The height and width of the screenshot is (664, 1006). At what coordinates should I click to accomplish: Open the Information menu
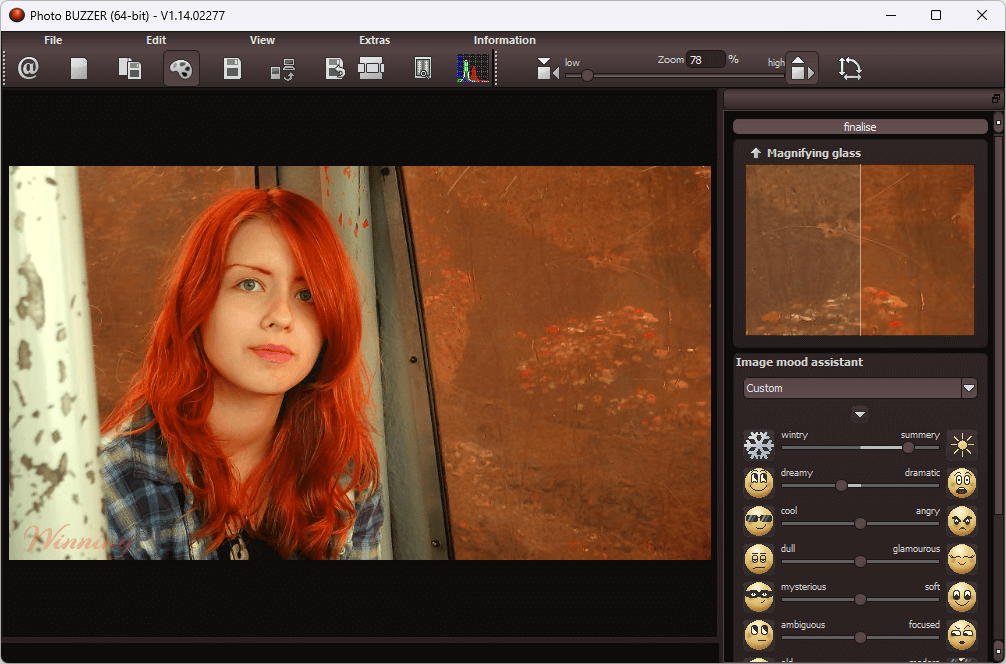click(504, 40)
